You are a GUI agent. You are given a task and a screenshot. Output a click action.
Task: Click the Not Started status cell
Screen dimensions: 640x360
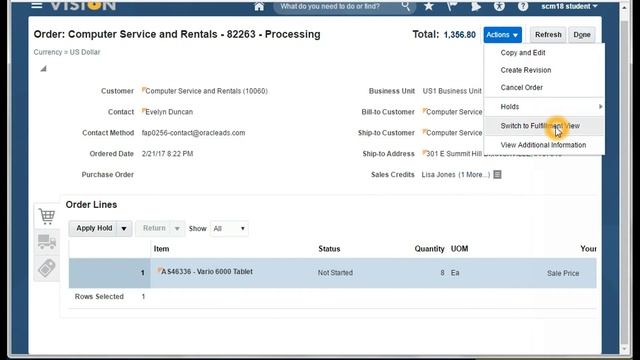point(335,273)
